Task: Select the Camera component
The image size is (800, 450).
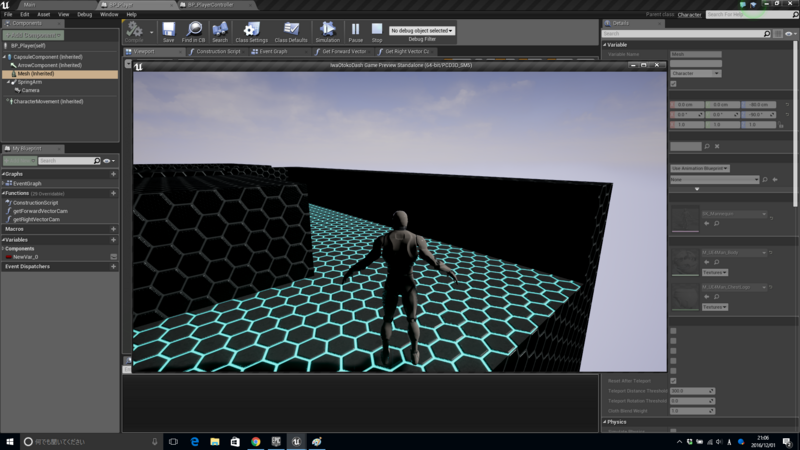Action: [x=30, y=90]
